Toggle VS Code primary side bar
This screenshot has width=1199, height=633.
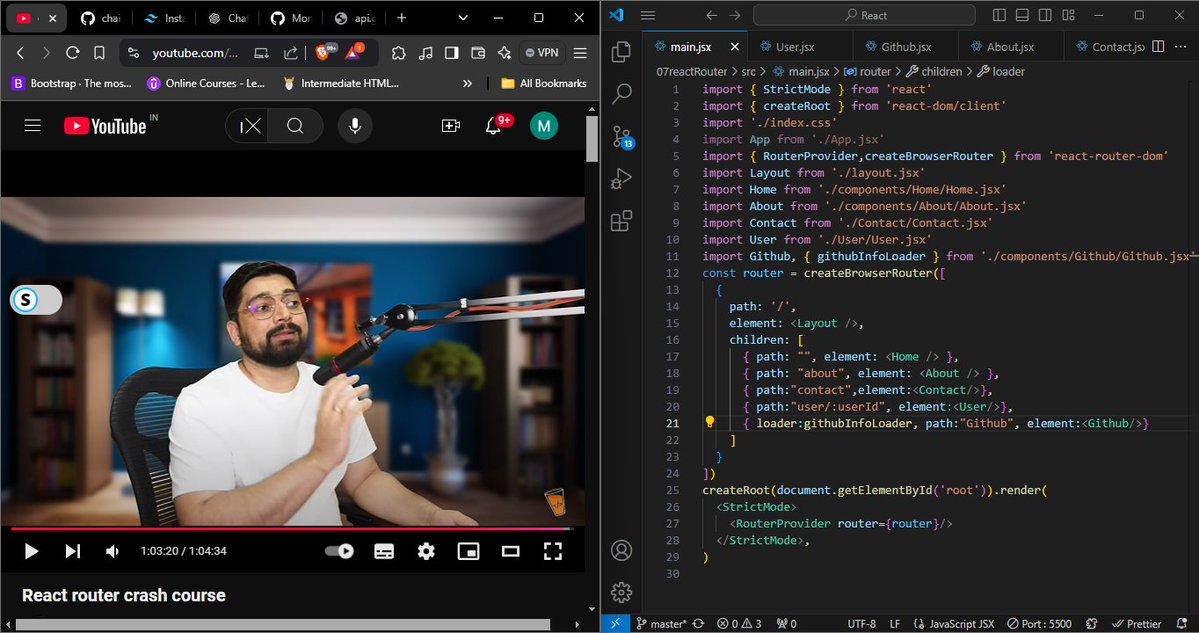click(x=999, y=15)
